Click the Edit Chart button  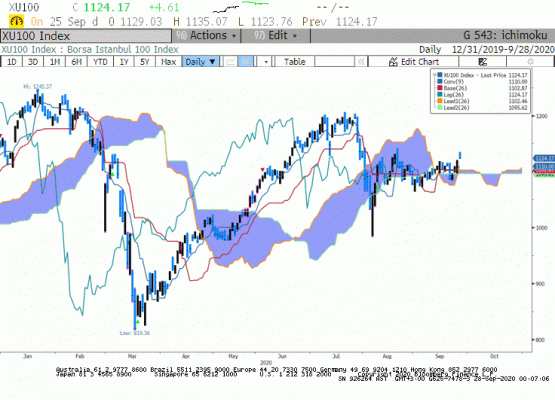click(x=413, y=62)
